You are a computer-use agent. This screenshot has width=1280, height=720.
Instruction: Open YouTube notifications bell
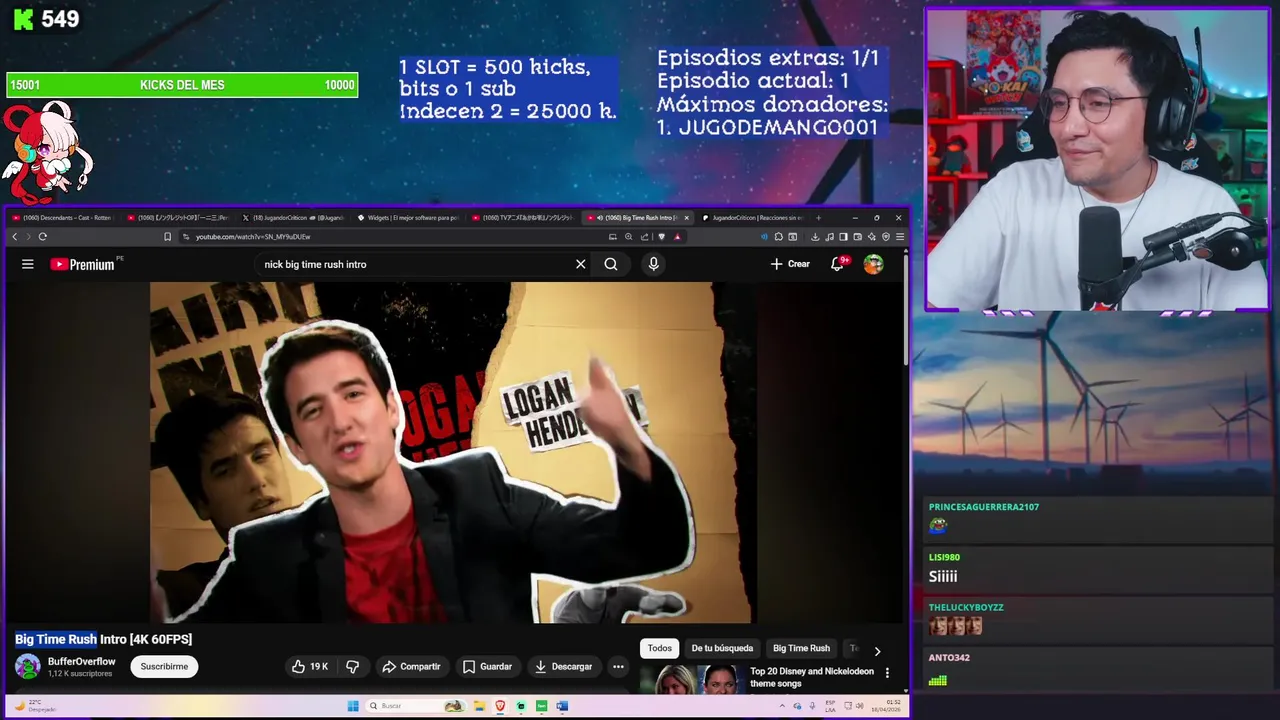(838, 264)
